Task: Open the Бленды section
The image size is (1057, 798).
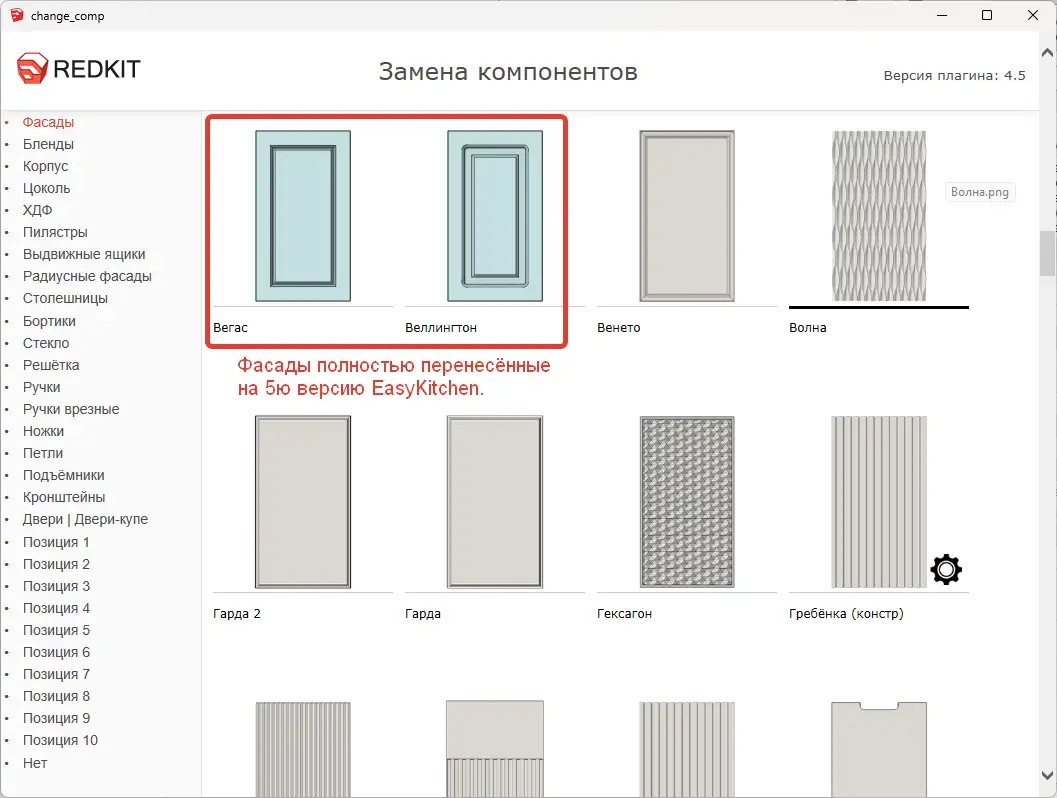Action: click(x=49, y=144)
